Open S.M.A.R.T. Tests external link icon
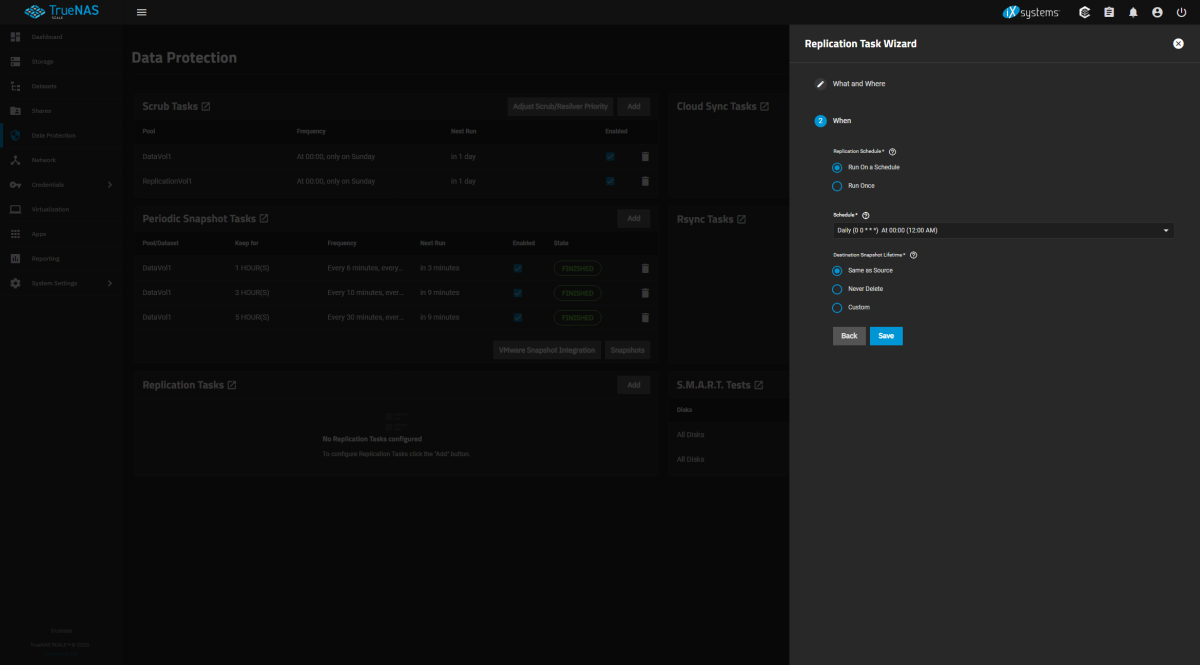 [x=759, y=385]
